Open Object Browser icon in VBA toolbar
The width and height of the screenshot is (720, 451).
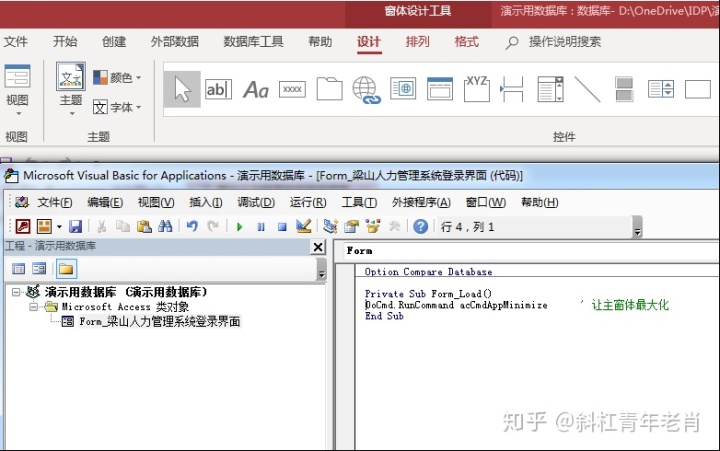point(373,226)
